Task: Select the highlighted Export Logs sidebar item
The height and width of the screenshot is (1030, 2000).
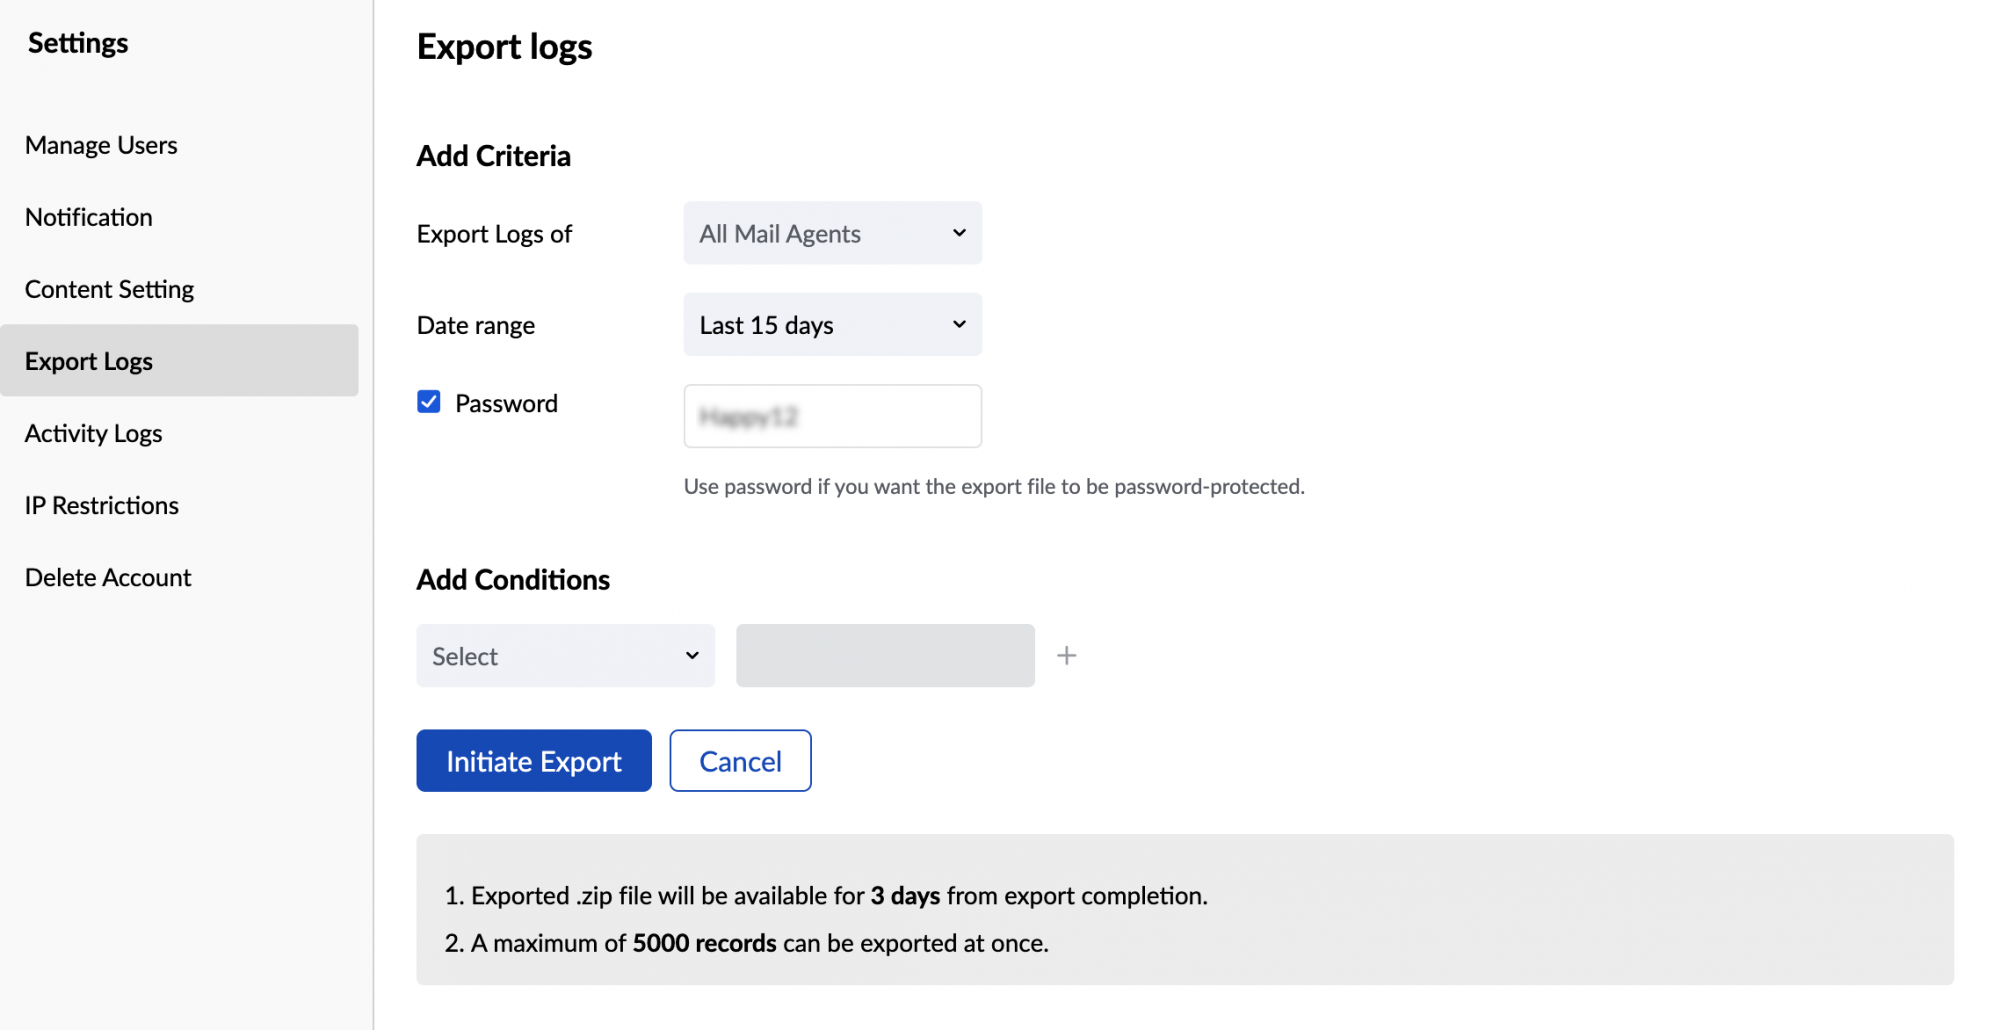Action: coord(89,360)
